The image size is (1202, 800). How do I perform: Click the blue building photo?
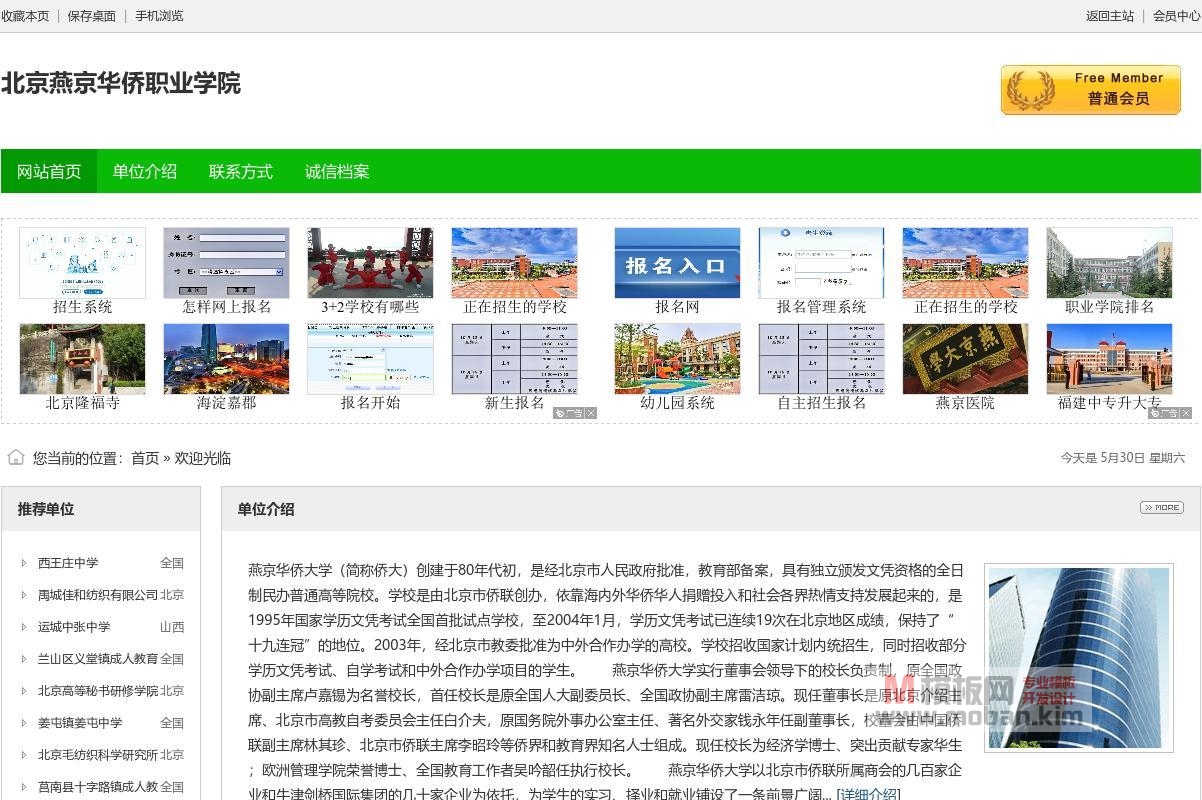[1079, 658]
